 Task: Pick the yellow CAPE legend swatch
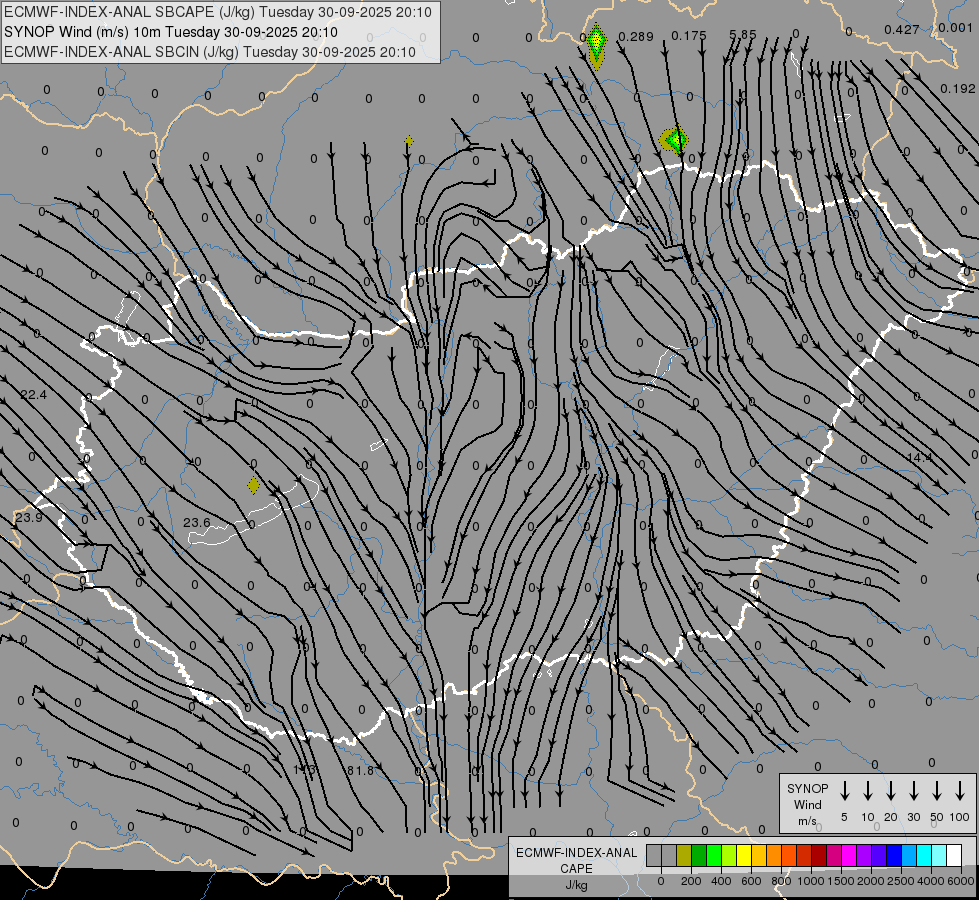[744, 855]
